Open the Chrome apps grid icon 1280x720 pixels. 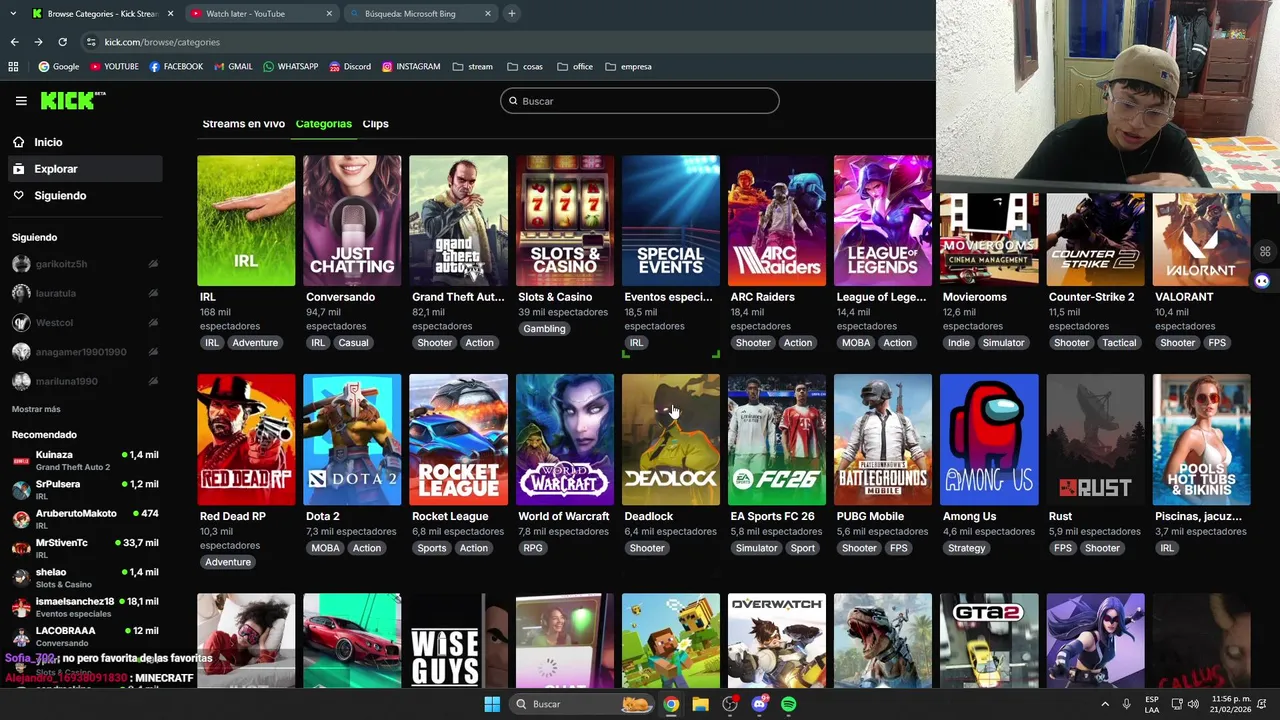13,67
